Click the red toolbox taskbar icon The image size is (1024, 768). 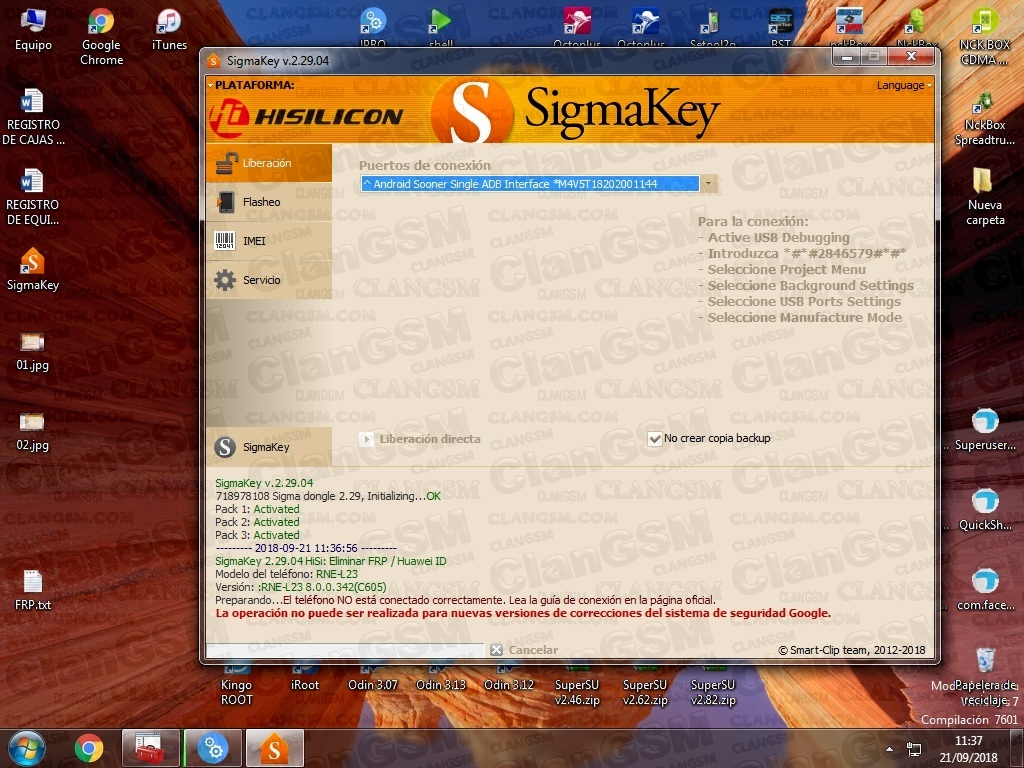(x=151, y=748)
